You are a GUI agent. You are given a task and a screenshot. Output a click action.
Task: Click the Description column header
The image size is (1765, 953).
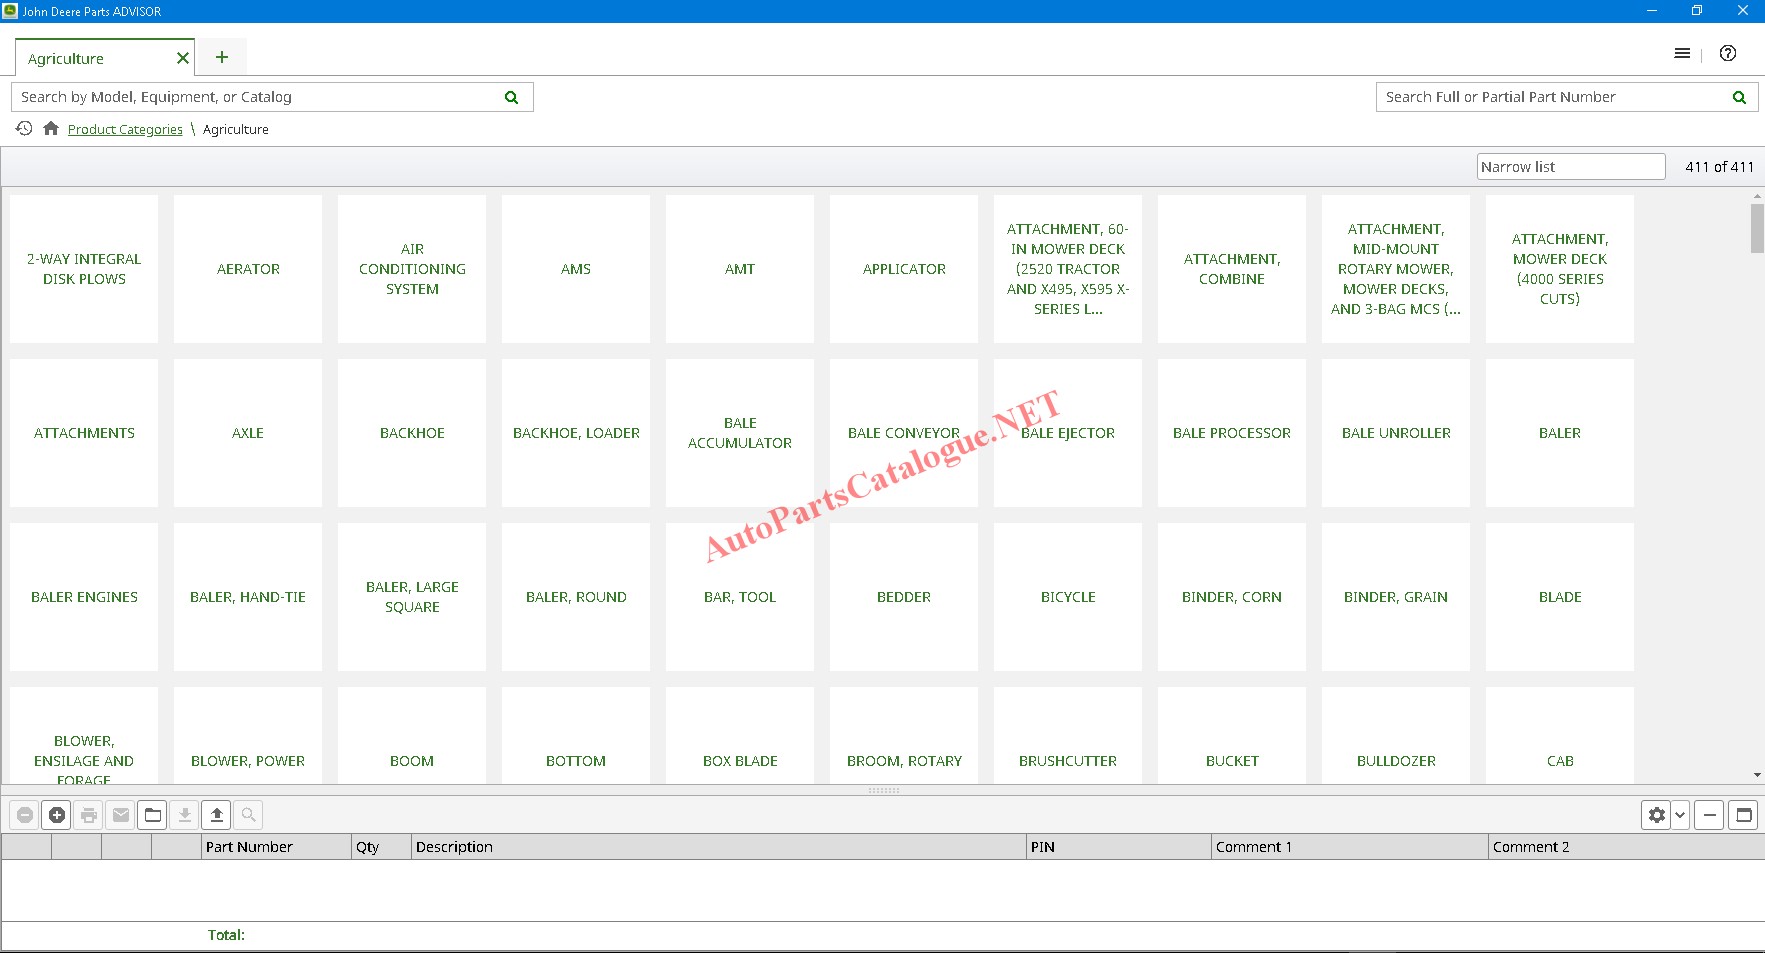point(719,847)
